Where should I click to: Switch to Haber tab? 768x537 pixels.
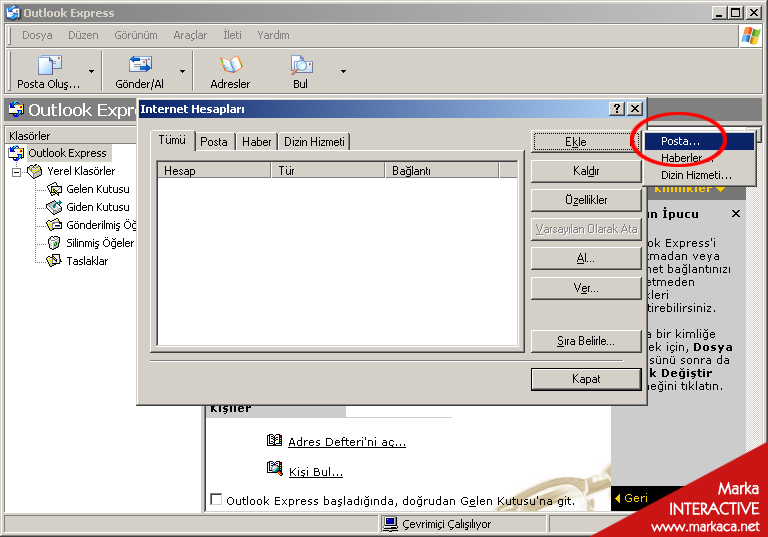[x=257, y=142]
